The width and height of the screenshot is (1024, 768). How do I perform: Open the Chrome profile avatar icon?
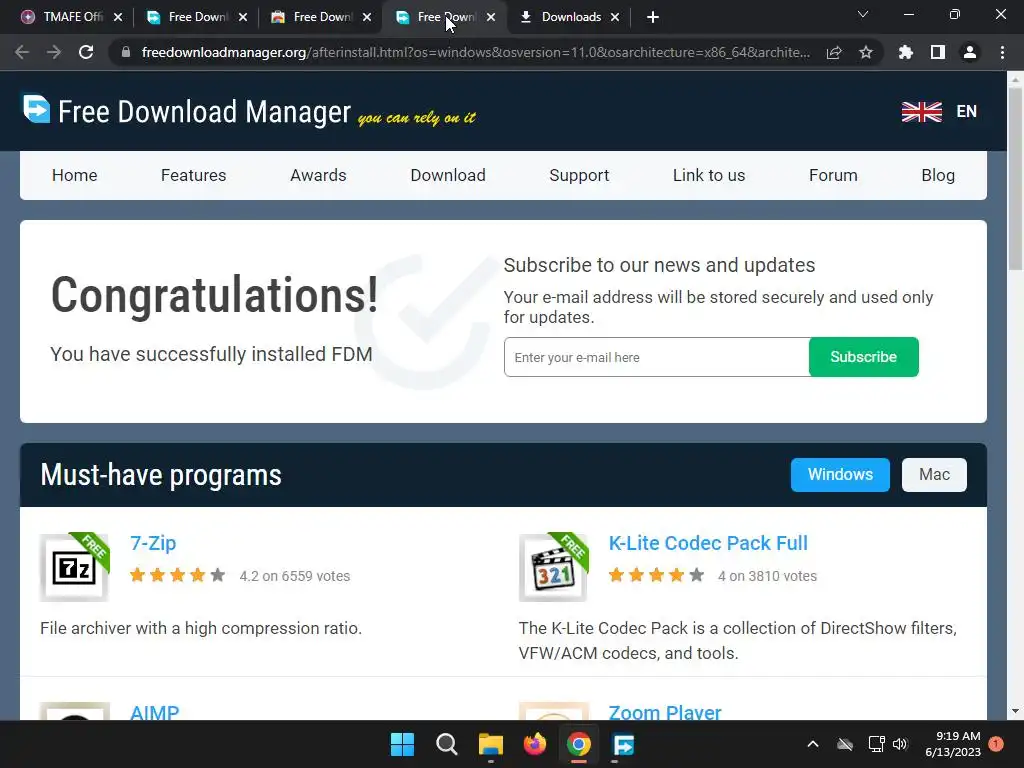coord(970,52)
